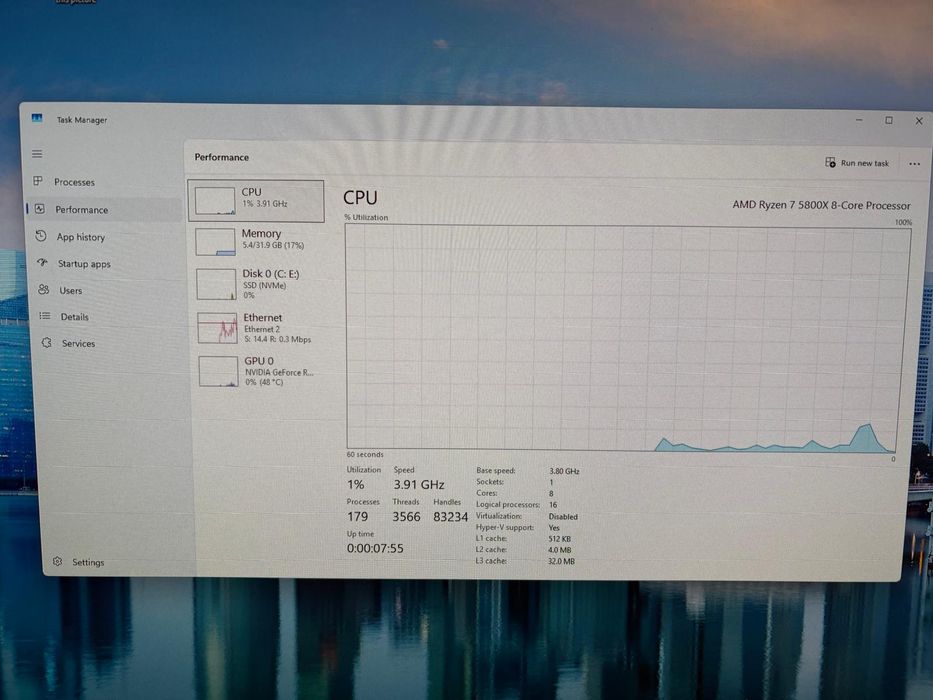Open the hamburger navigation menu
This screenshot has width=933, height=700.
[x=37, y=154]
